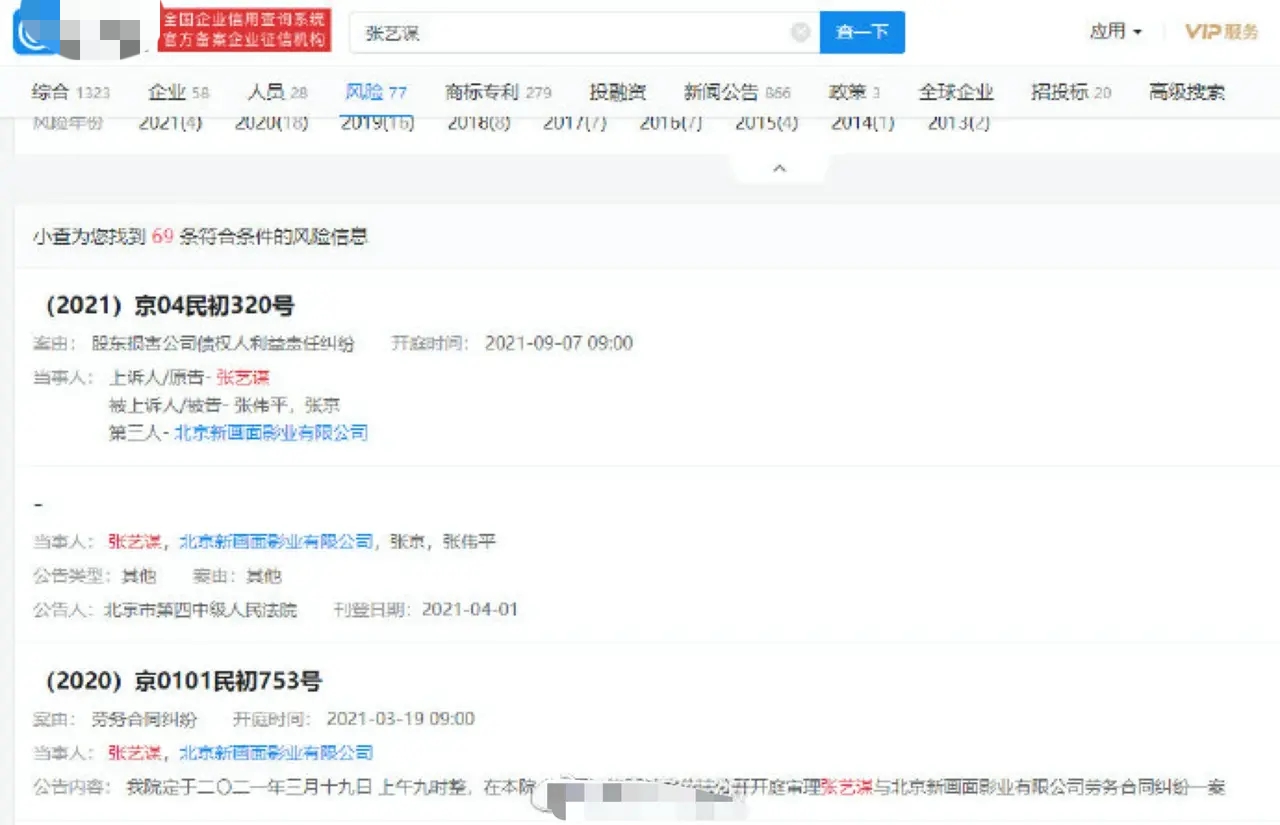The image size is (1280, 825).
Task: Open the 招投标 20 tab
Action: click(1071, 92)
